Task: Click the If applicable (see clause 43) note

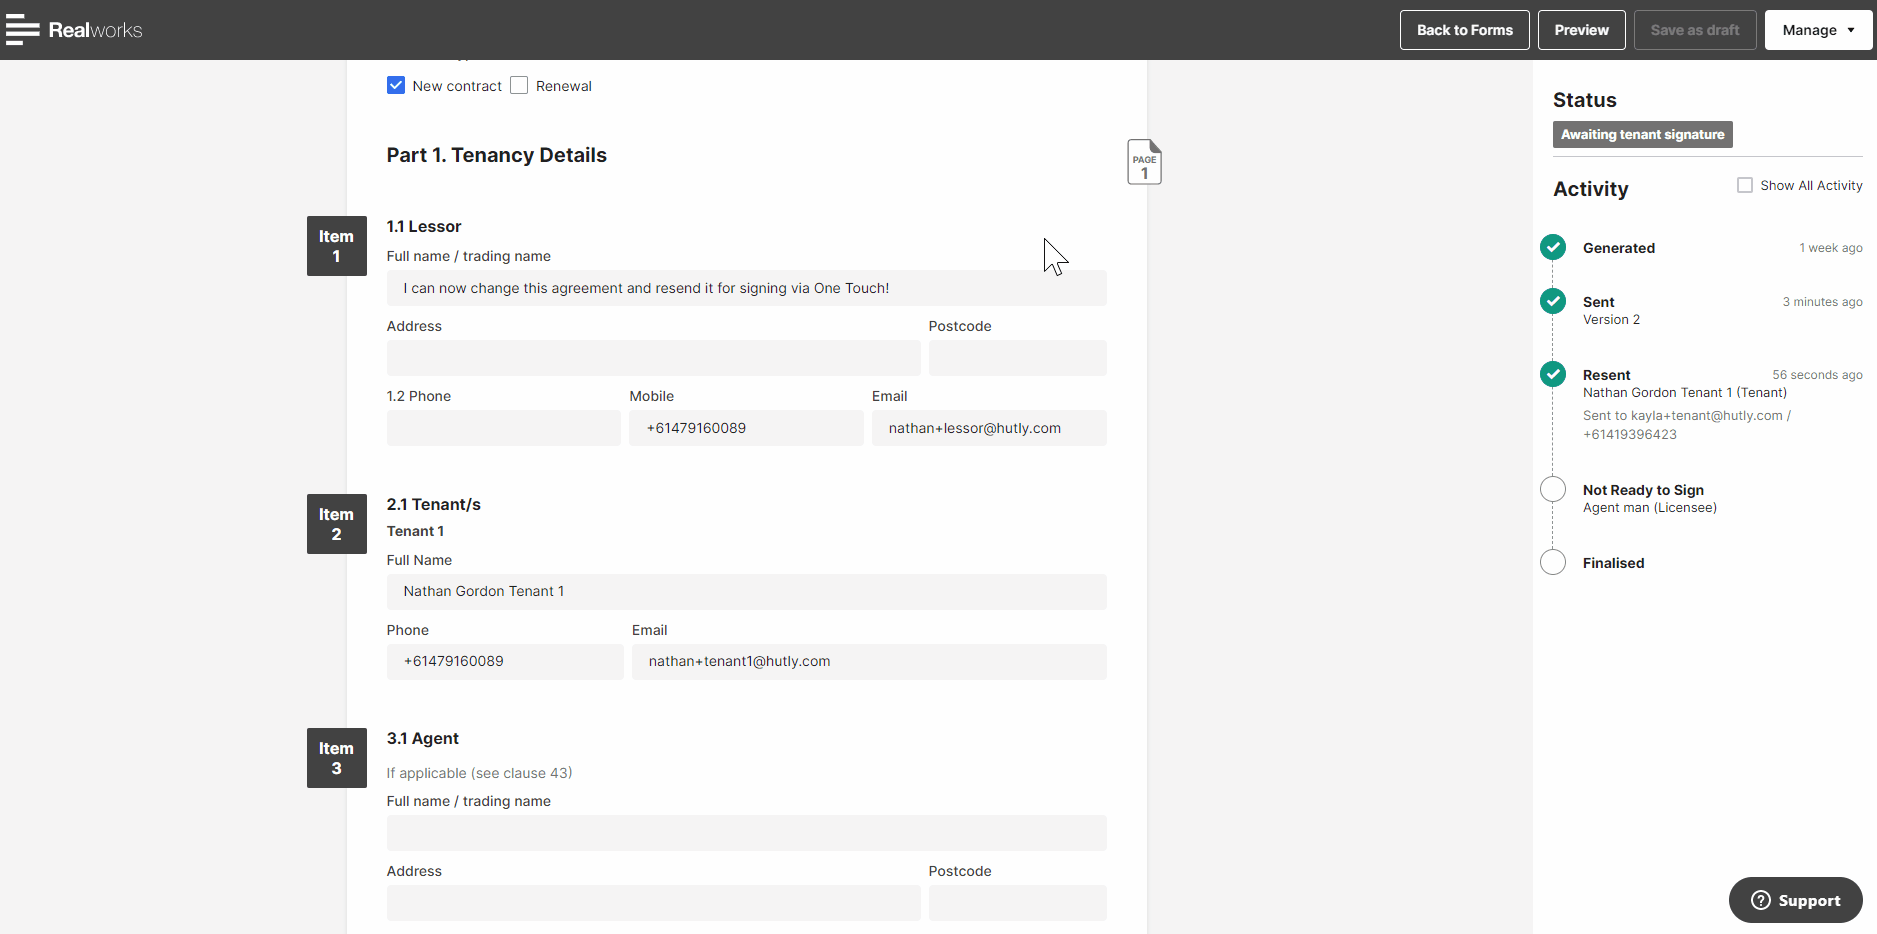Action: (x=479, y=773)
